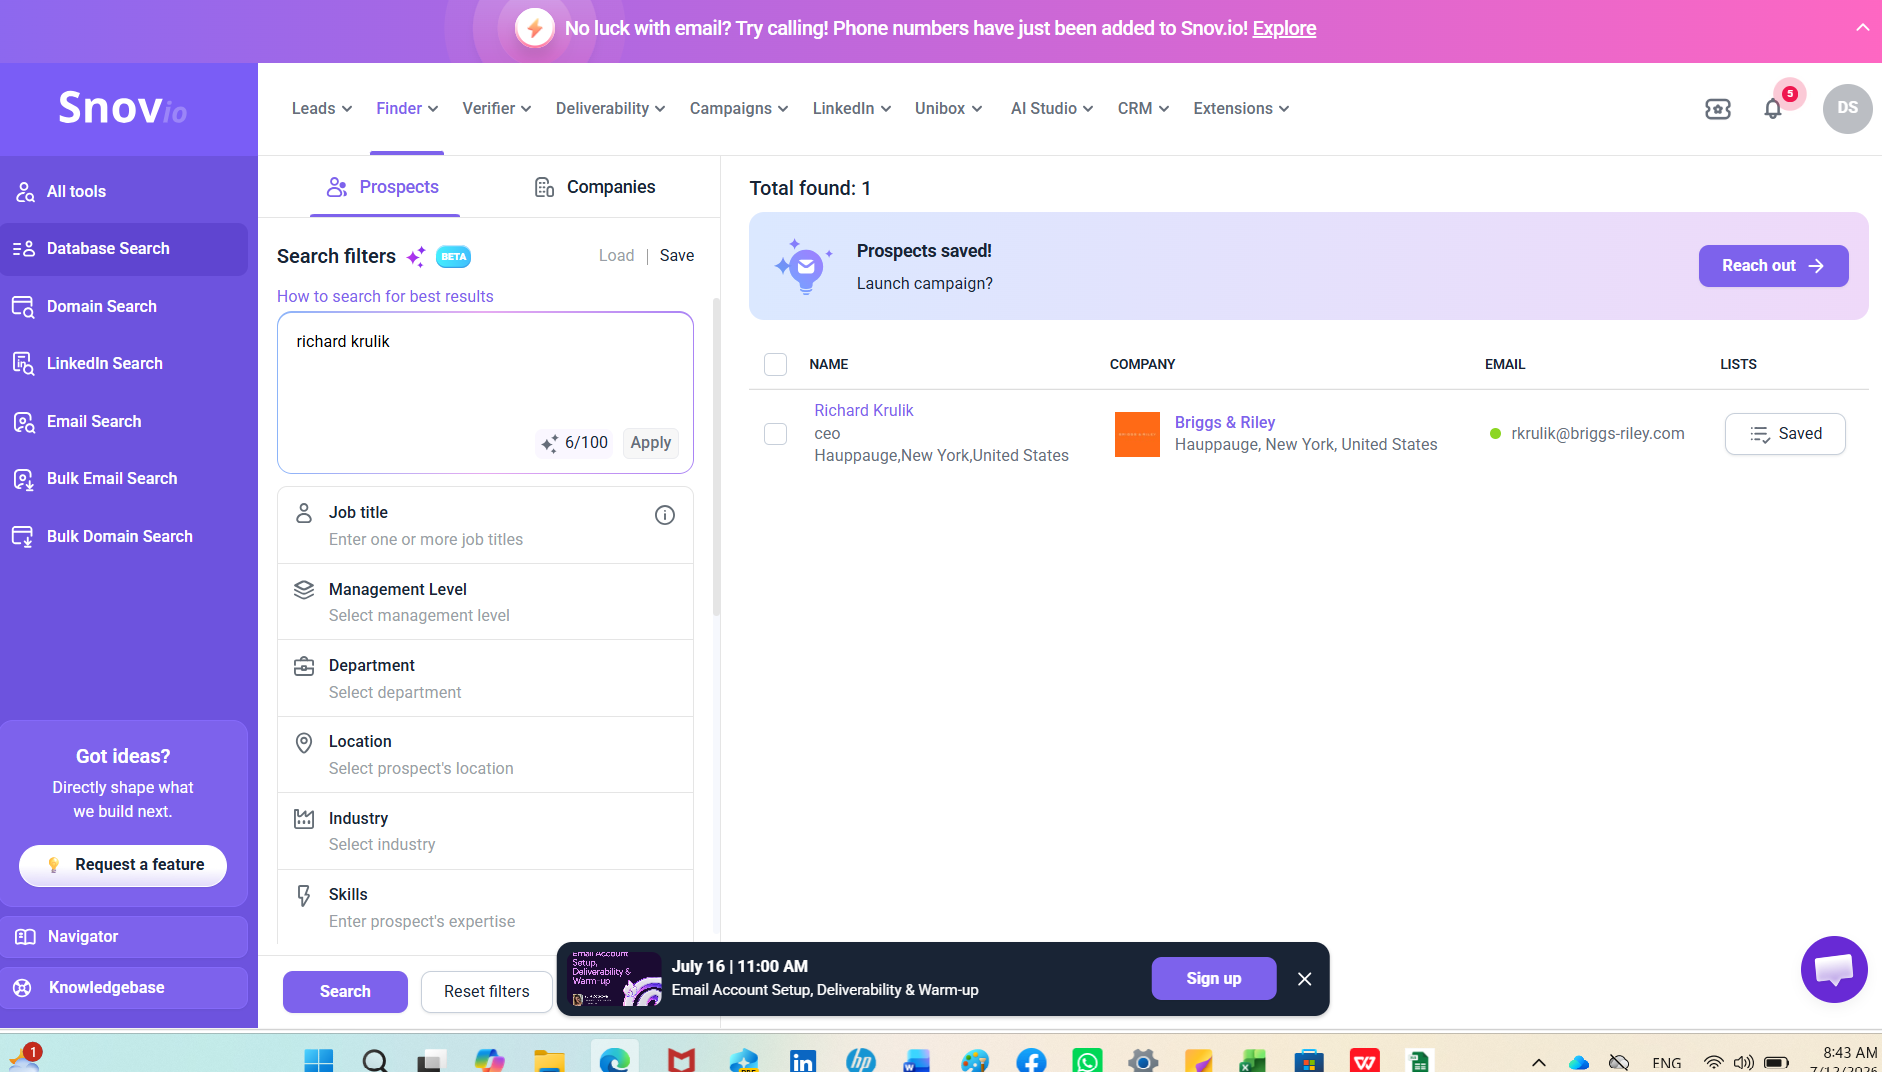Tick the select-all checkbox in table header
Screen dimensions: 1882x1072
(775, 364)
